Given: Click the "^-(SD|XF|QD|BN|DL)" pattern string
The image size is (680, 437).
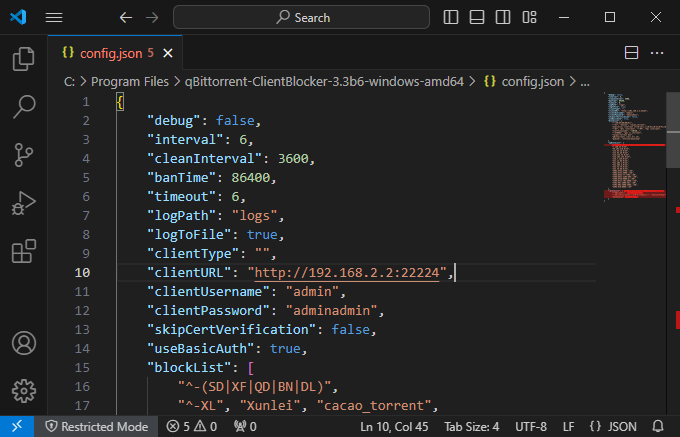Looking at the screenshot, I should click(255, 387).
